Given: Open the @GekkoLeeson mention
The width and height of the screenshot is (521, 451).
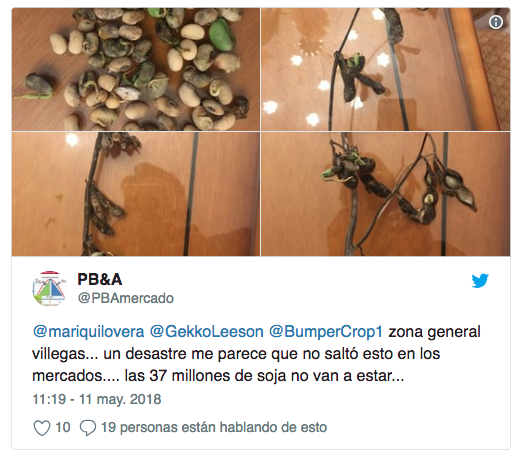Looking at the screenshot, I should [x=206, y=332].
